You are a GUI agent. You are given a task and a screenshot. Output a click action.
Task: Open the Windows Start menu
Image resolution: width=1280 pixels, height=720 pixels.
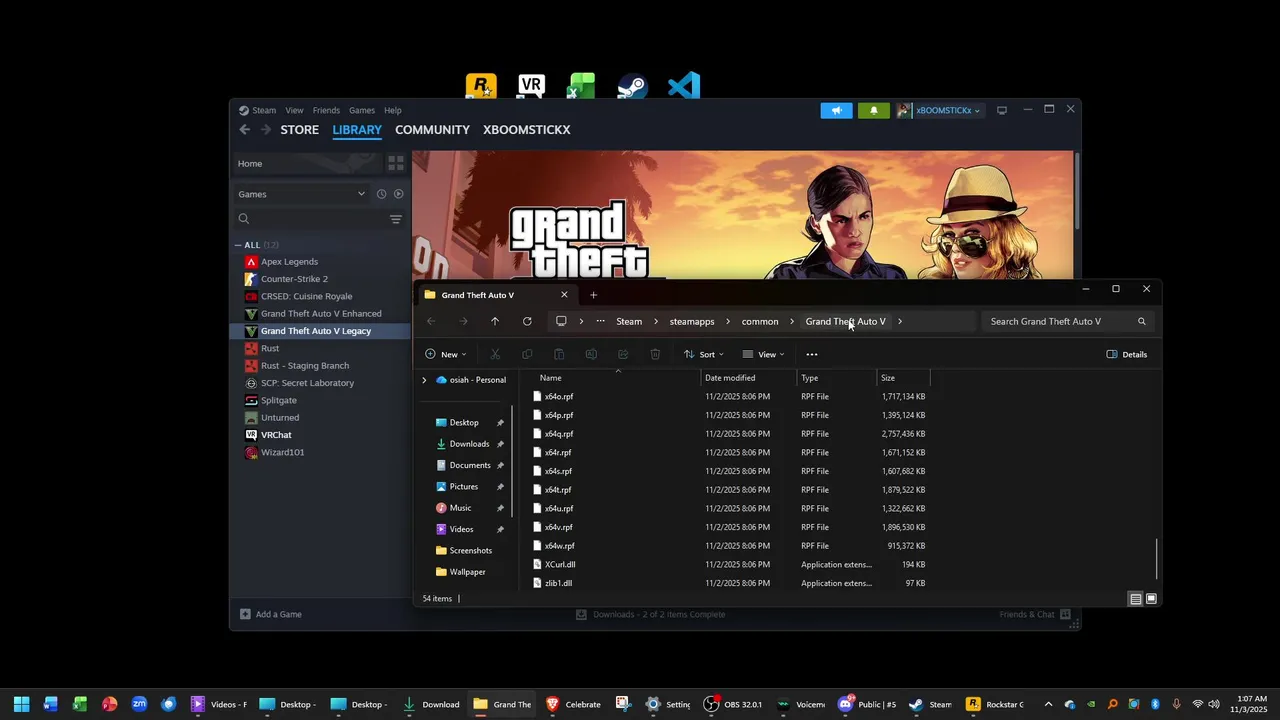pyautogui.click(x=21, y=704)
